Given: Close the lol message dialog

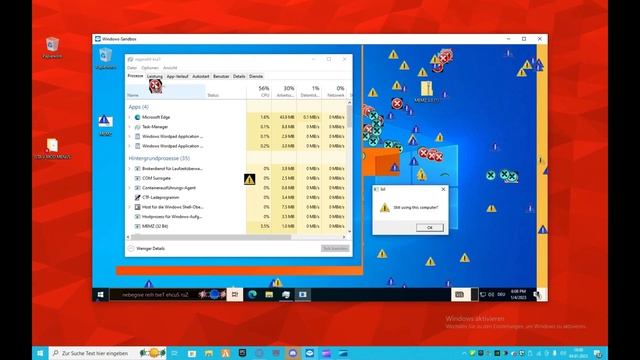Looking at the screenshot, I should pos(443,189).
